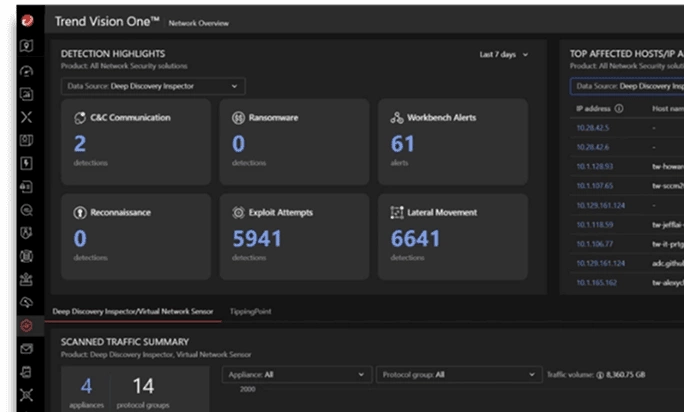Open the crossed-box icon at the sidebar bottom

tap(27, 395)
